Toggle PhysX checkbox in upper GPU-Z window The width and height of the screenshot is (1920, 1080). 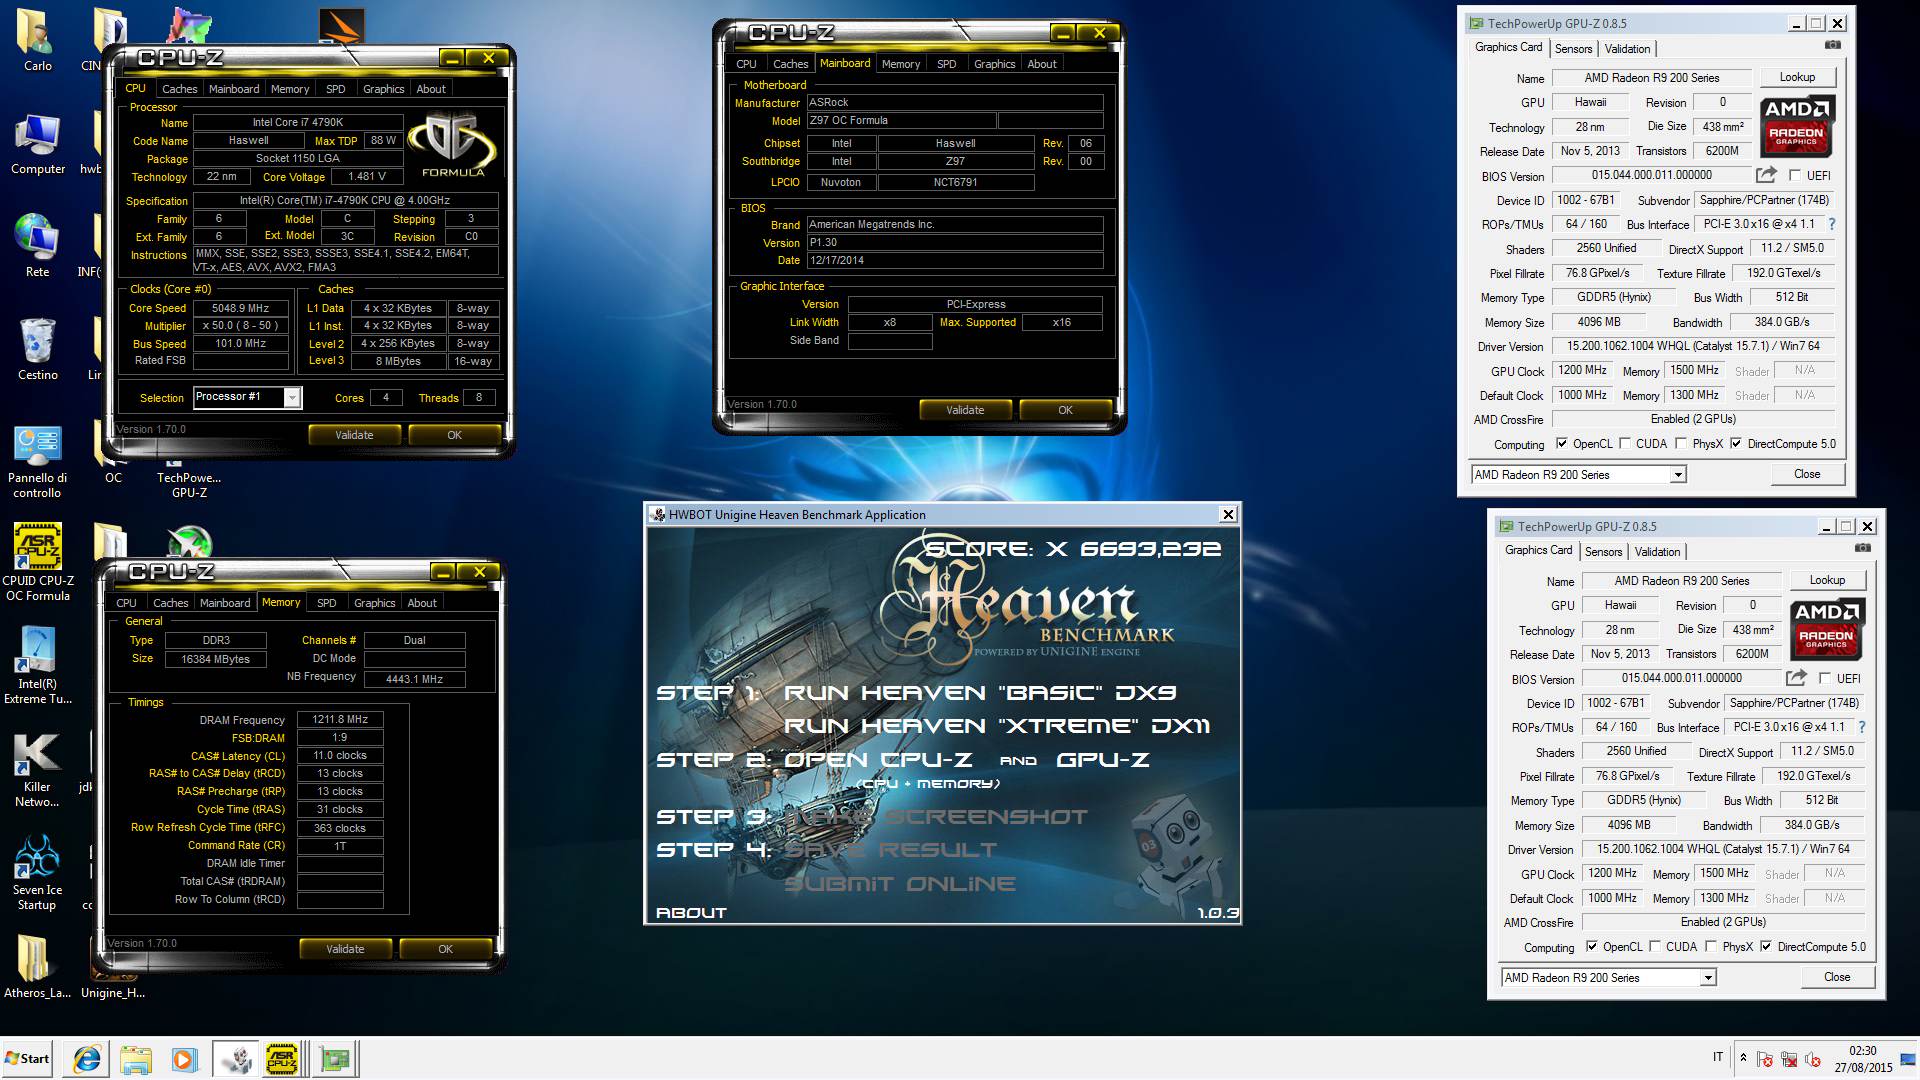pos(1682,444)
